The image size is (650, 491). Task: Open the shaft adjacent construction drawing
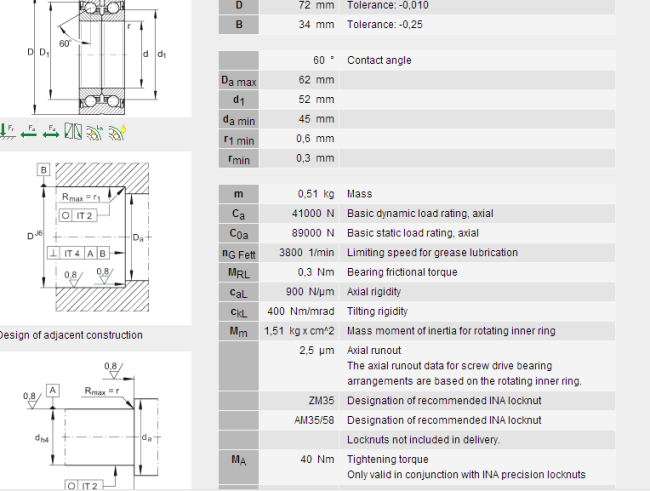[x=95, y=430]
